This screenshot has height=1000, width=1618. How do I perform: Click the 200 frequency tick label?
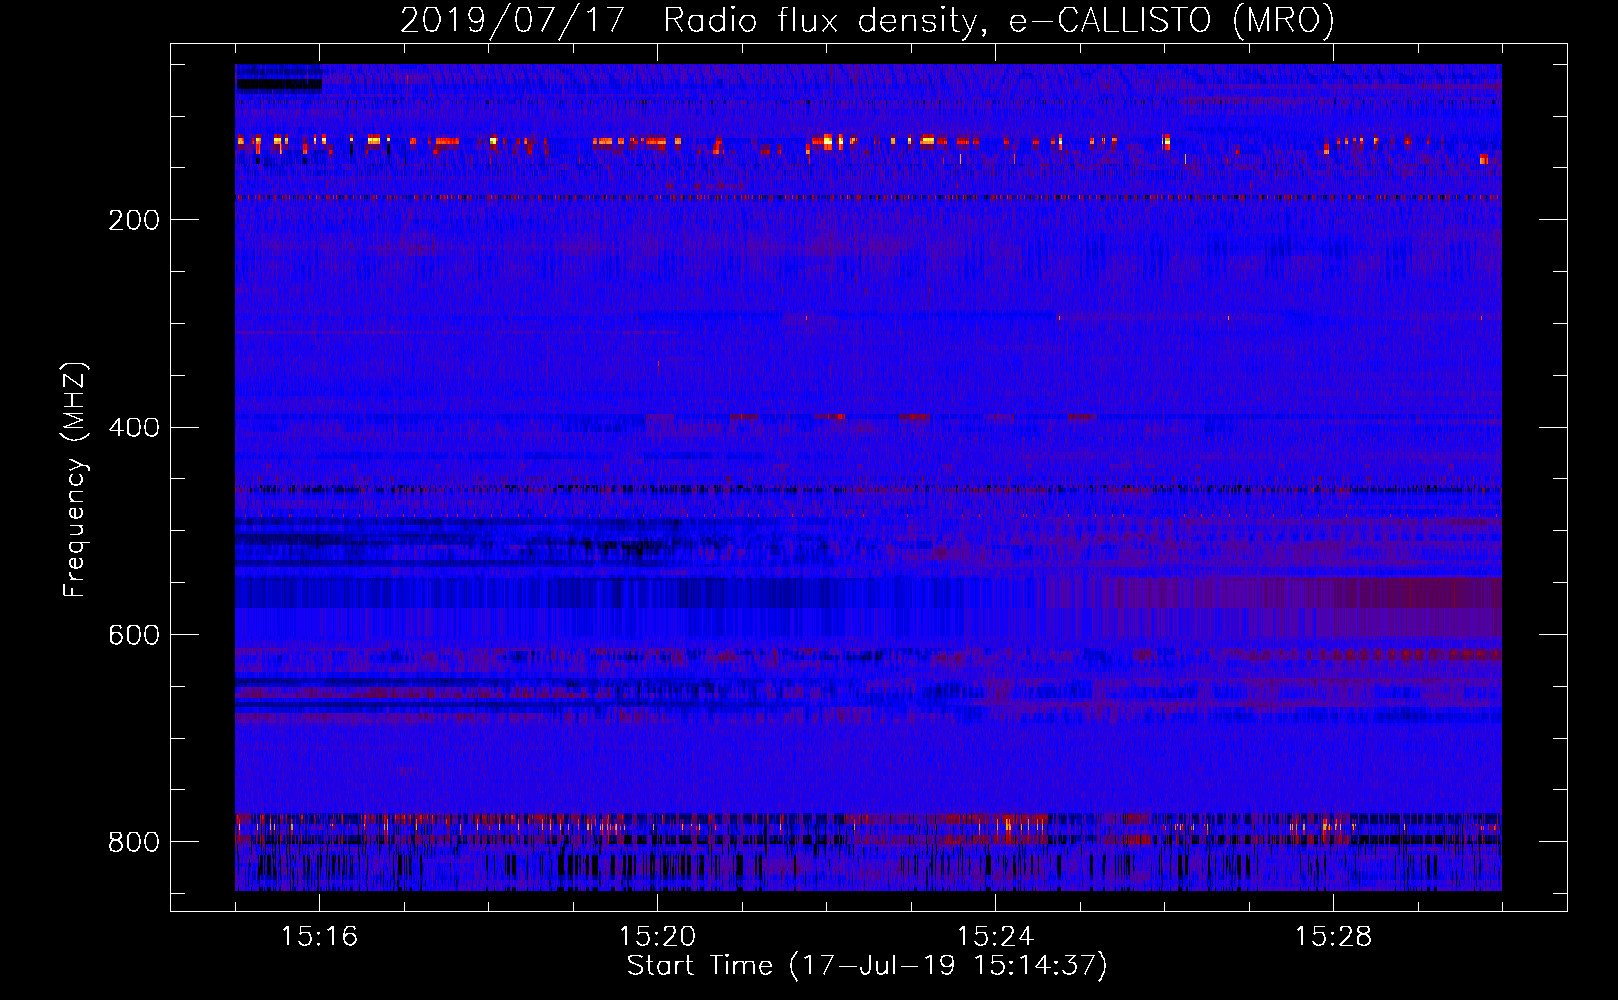tap(134, 220)
